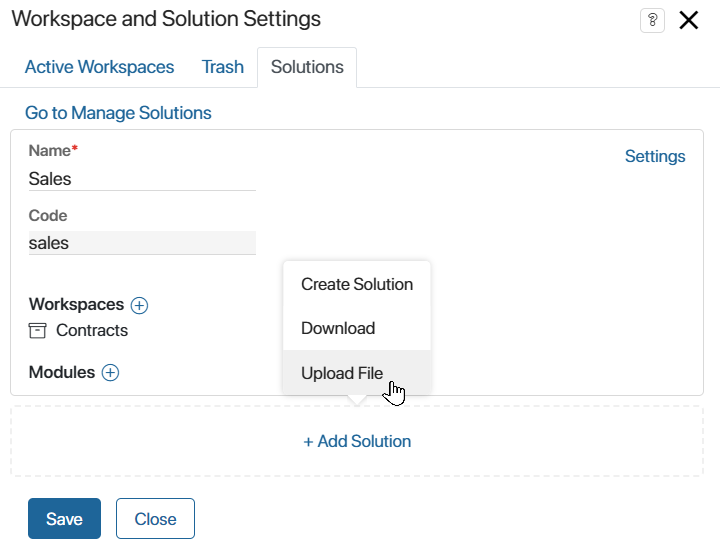The width and height of the screenshot is (720, 550).
Task: Add a workspace with the plus icon
Action: (139, 305)
